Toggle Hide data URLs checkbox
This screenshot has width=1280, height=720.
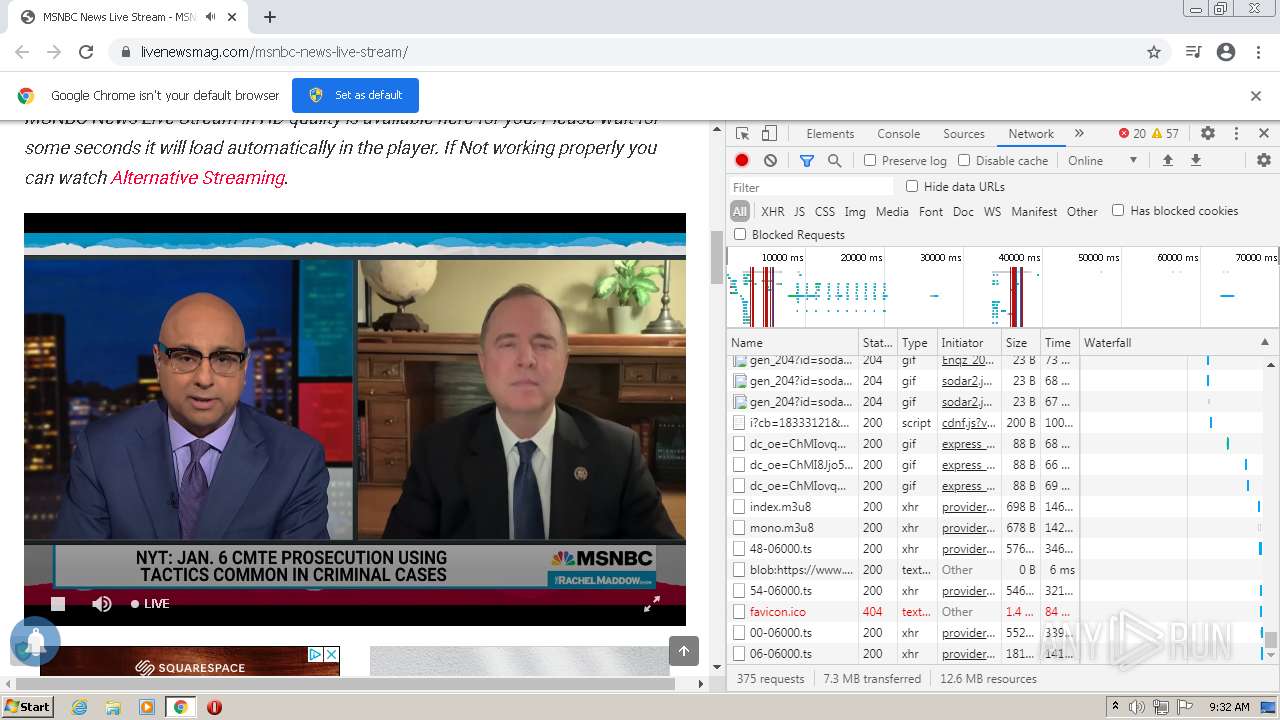912,186
